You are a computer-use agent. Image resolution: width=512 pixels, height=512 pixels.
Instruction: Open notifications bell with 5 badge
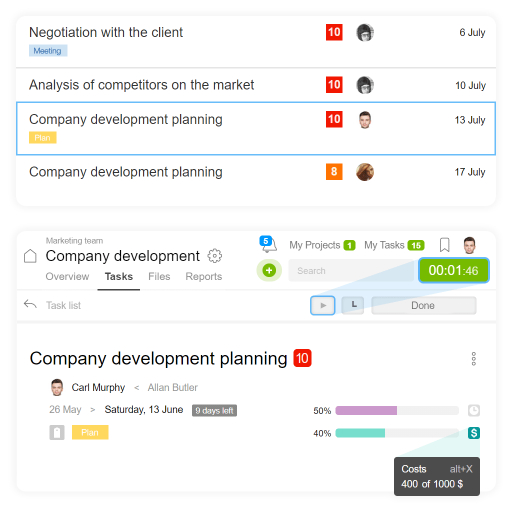click(x=269, y=244)
